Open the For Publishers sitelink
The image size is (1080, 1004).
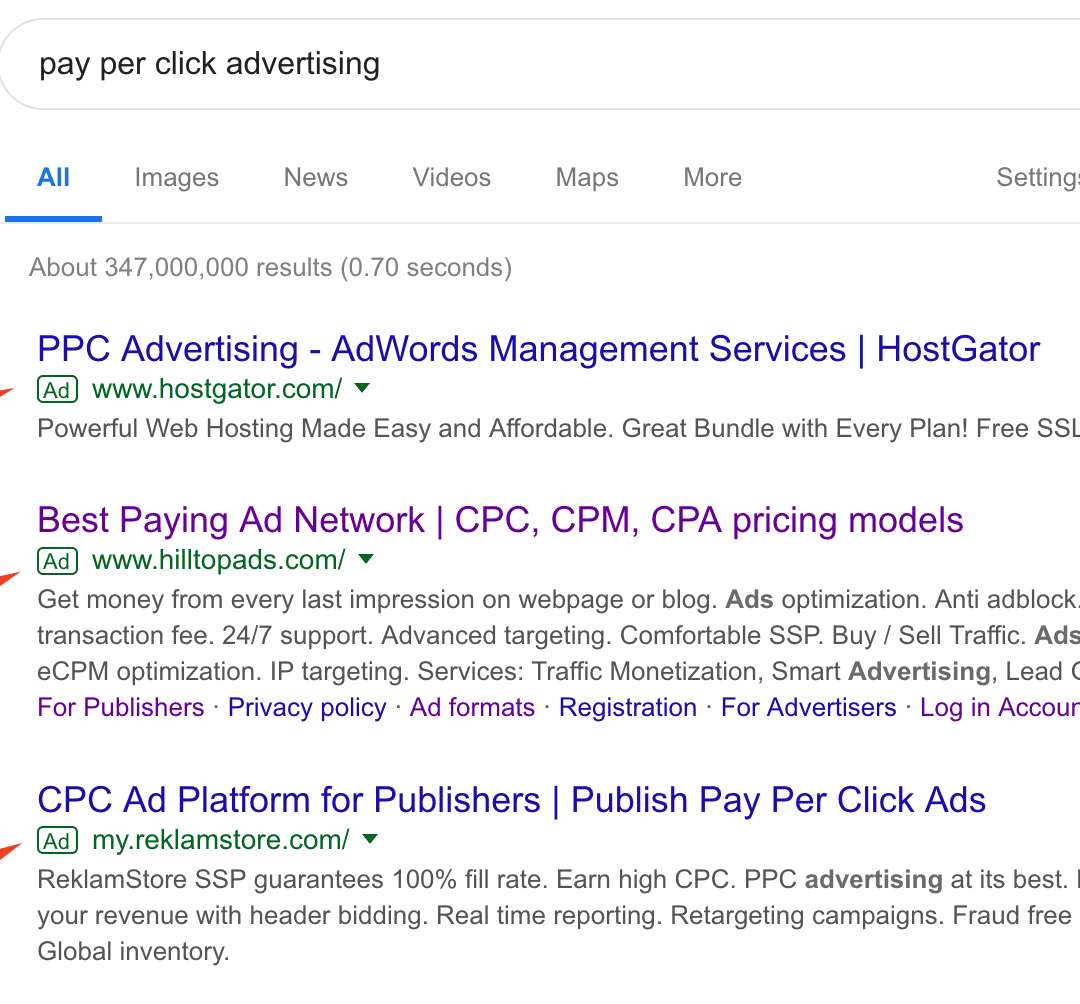click(x=121, y=707)
